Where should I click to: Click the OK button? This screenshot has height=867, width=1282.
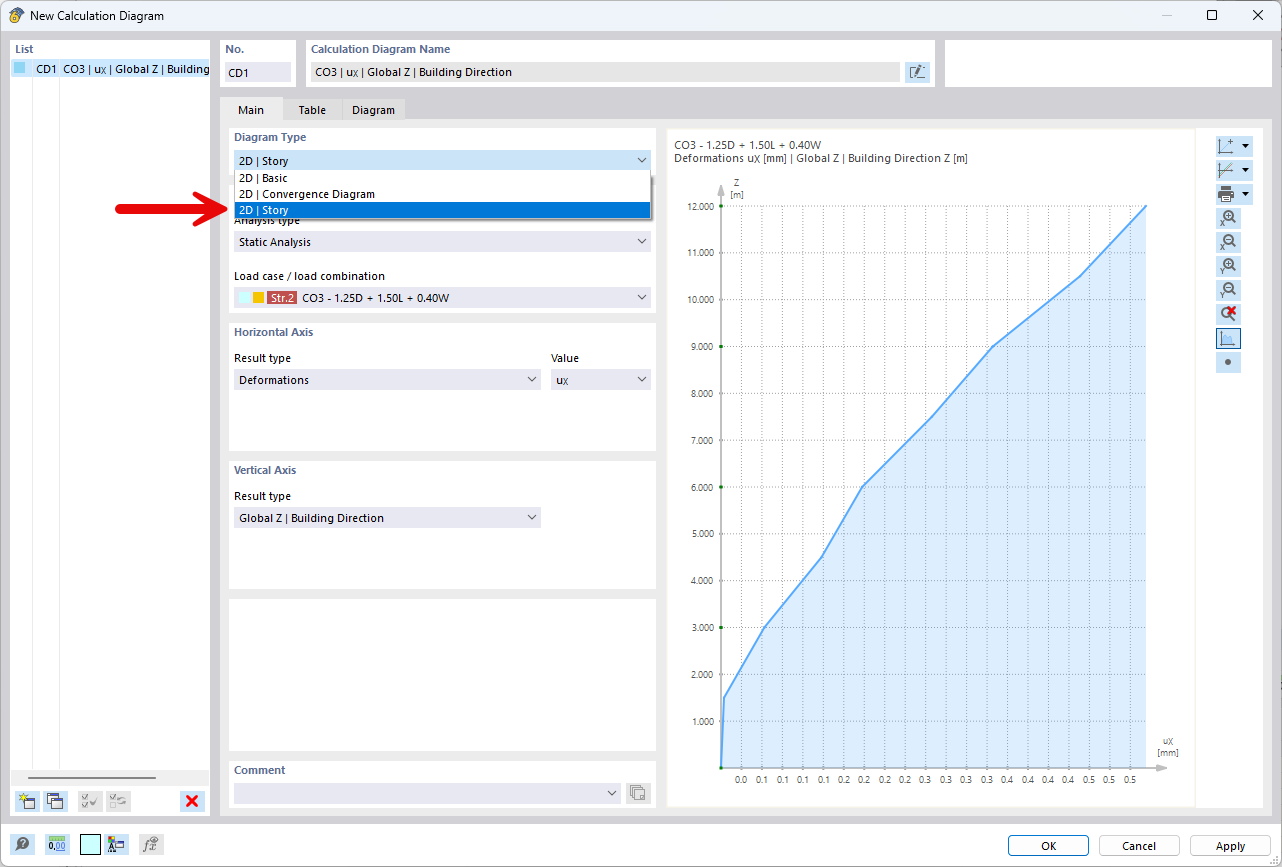tap(1048, 846)
